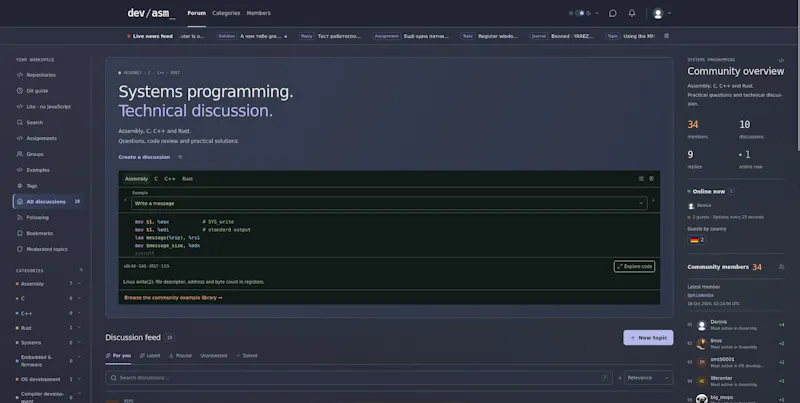Go to previous code example arrow
Viewport: 800px width, 403px height.
125,200
